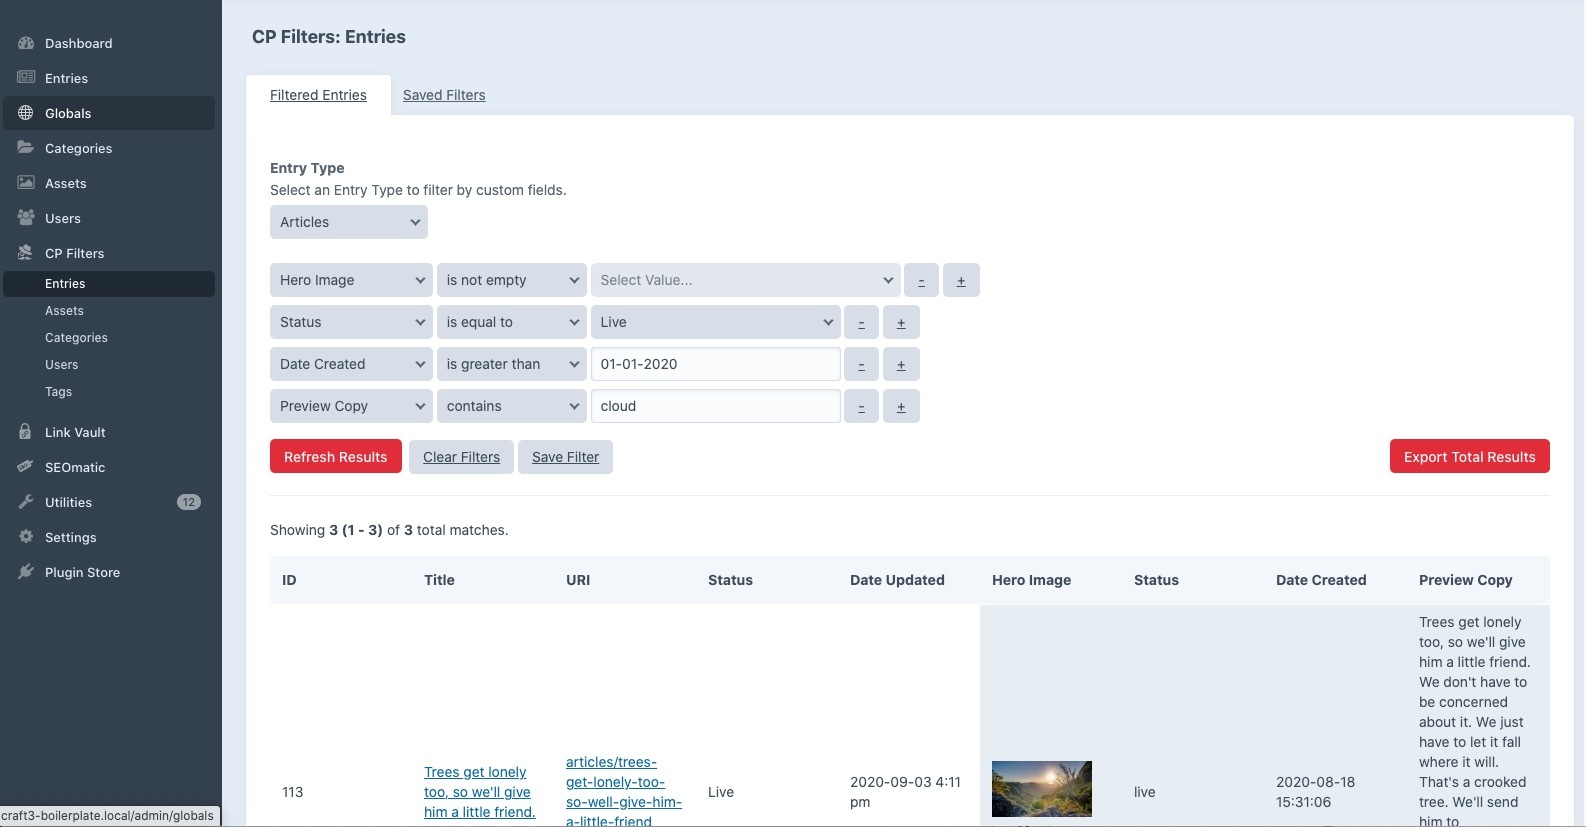Click the Plugin Store plug icon
Image resolution: width=1586 pixels, height=827 pixels.
[26, 572]
